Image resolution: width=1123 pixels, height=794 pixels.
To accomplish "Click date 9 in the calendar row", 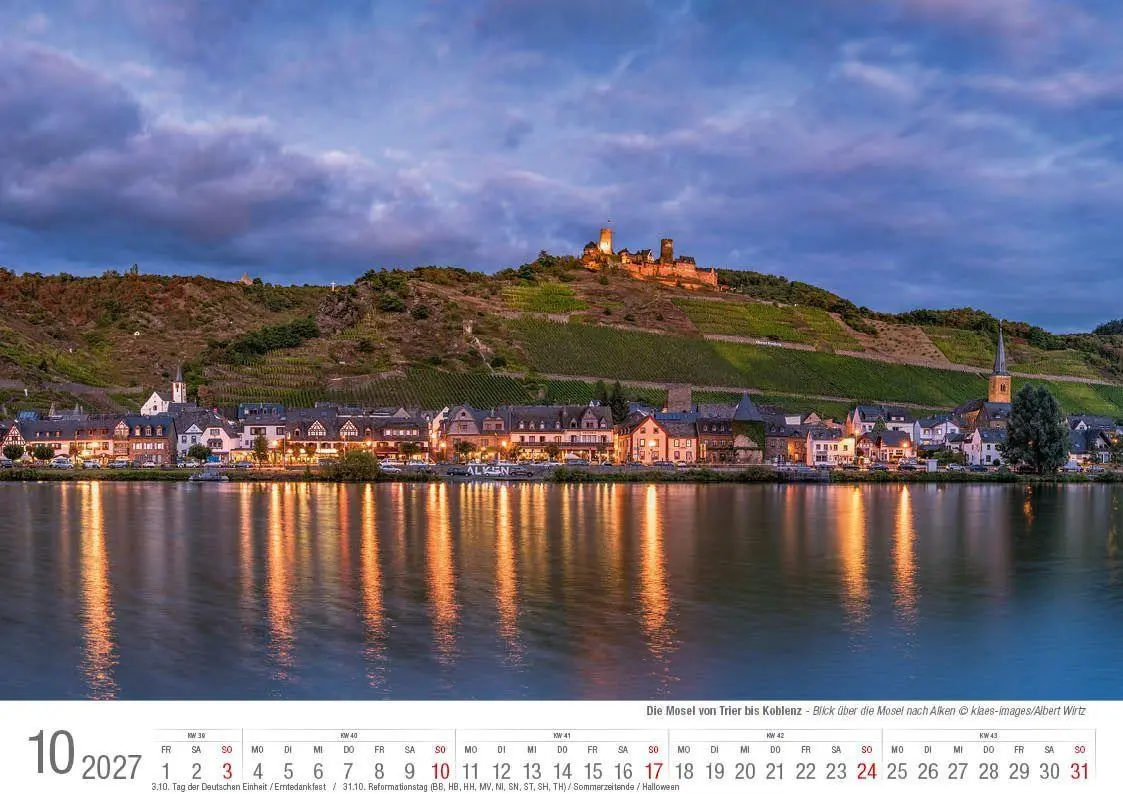I will point(410,770).
